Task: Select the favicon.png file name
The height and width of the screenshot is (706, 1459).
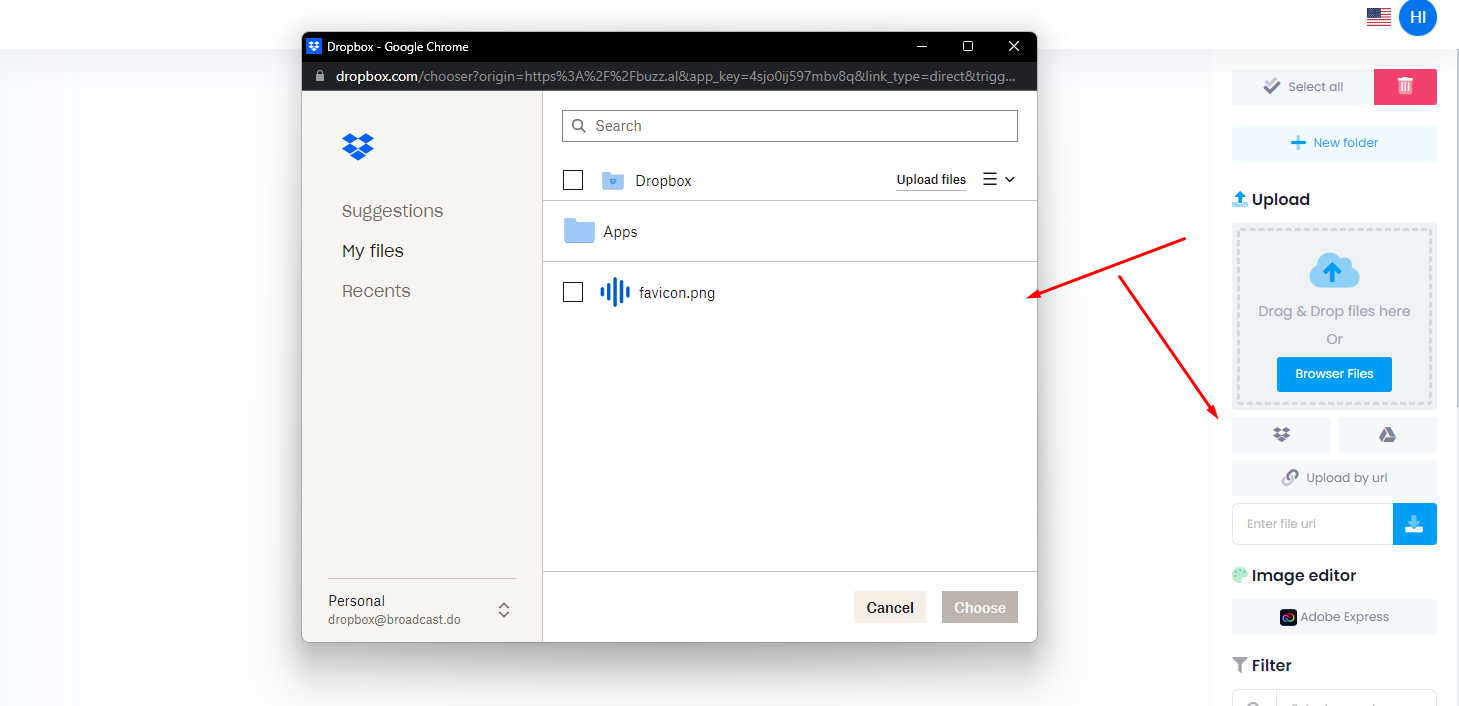Action: [x=677, y=293]
